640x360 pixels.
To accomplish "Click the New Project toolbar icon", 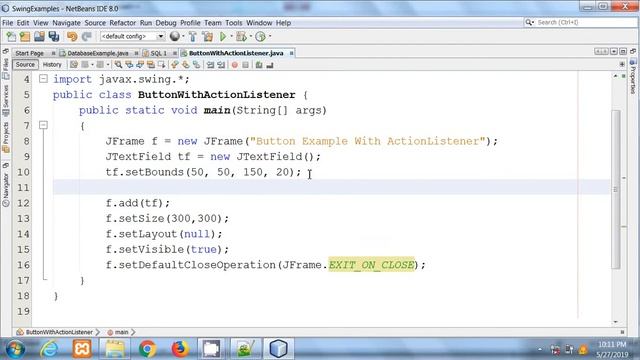I will click(25, 36).
